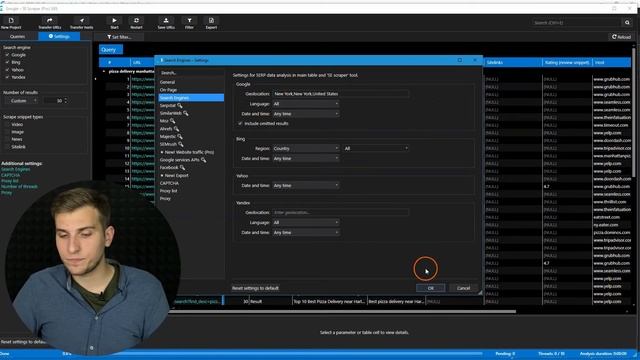Viewport: 640px width, 360px height.
Task: Open the Bing Date and time dropdown
Action: (x=306, y=158)
